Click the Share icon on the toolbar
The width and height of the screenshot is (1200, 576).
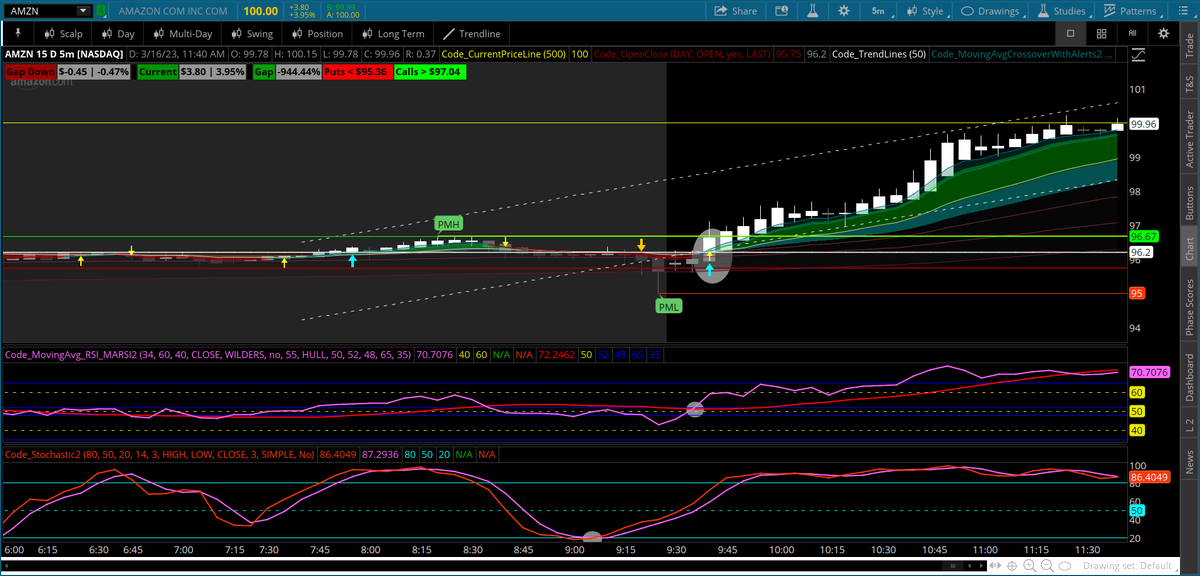pos(735,11)
